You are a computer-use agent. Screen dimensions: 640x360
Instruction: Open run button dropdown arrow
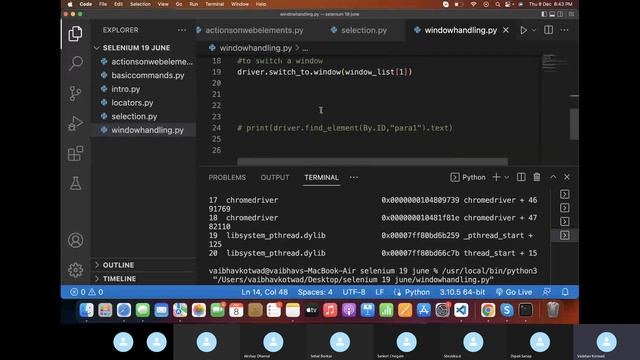pyautogui.click(x=534, y=30)
